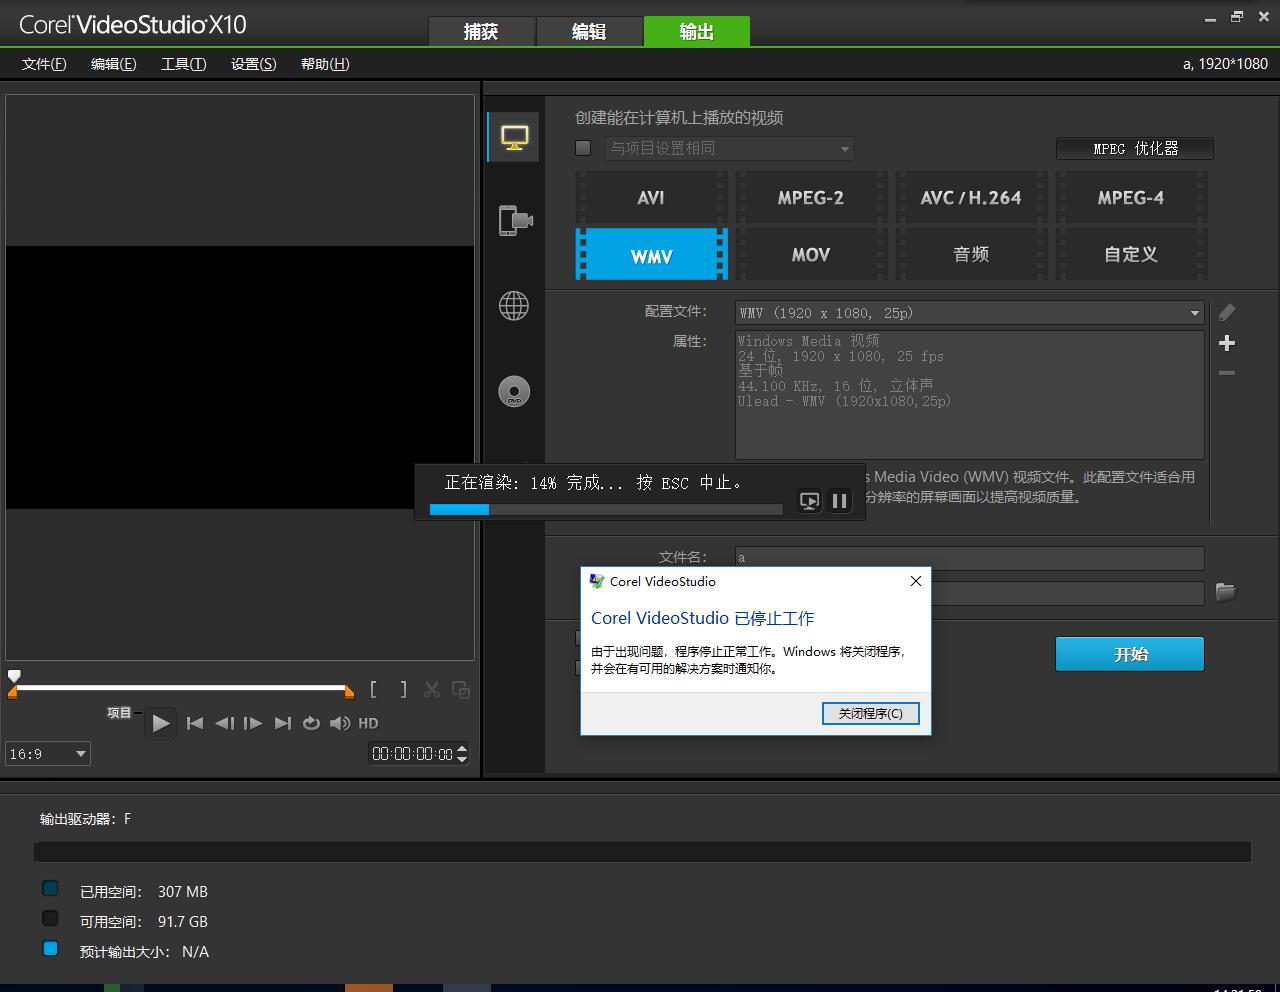The width and height of the screenshot is (1280, 992).
Task: Click the 预计输出大小 color legend swatch
Action: tap(50, 948)
